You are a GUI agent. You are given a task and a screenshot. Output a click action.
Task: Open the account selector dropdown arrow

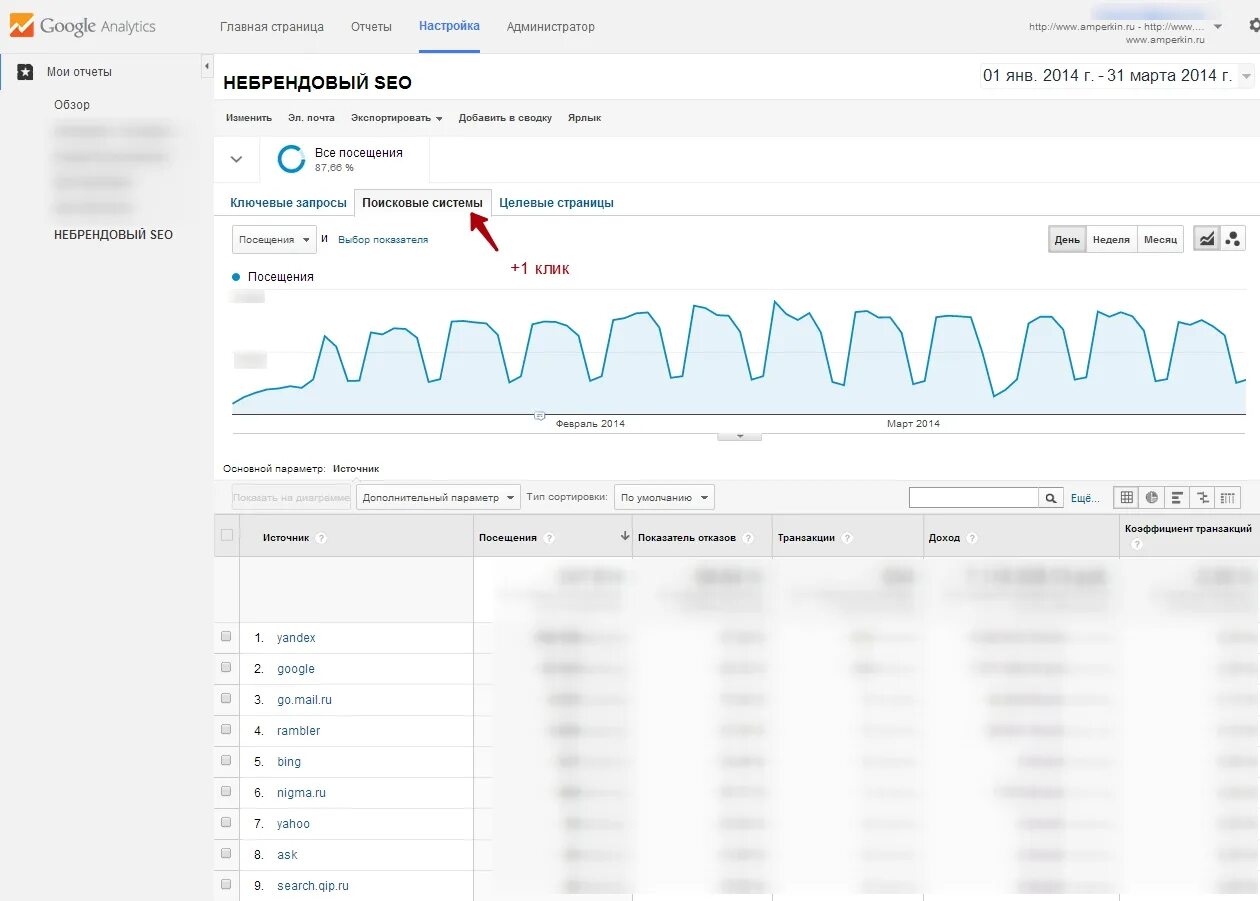[1217, 27]
